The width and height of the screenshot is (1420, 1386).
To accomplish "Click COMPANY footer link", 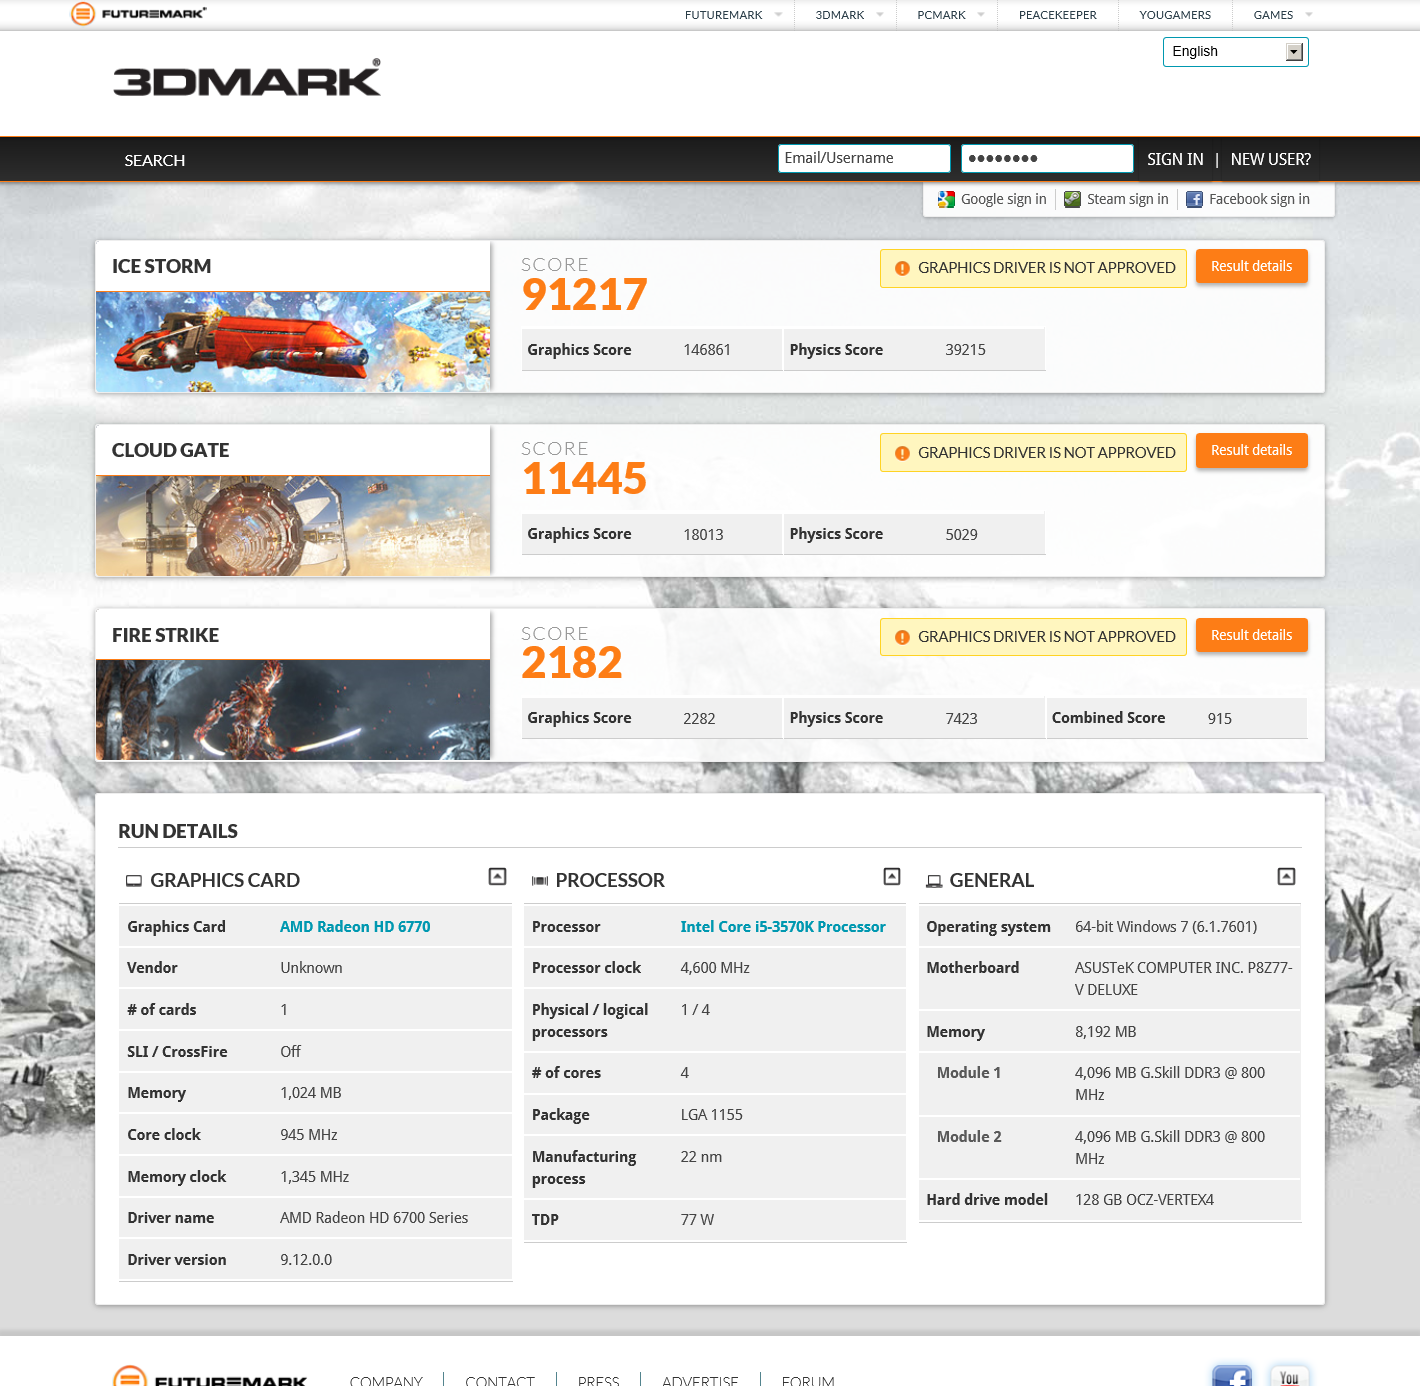I will pos(386,1380).
